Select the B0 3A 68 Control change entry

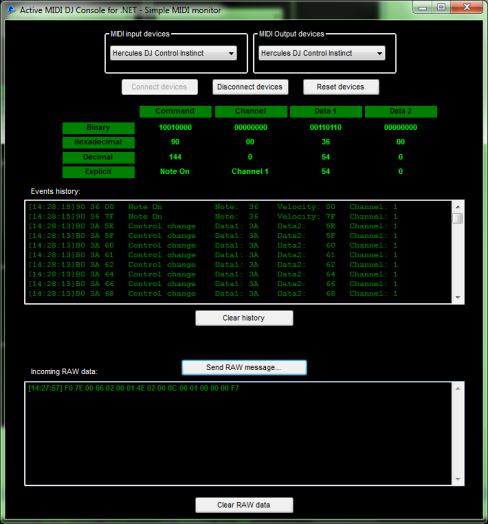[213, 294]
